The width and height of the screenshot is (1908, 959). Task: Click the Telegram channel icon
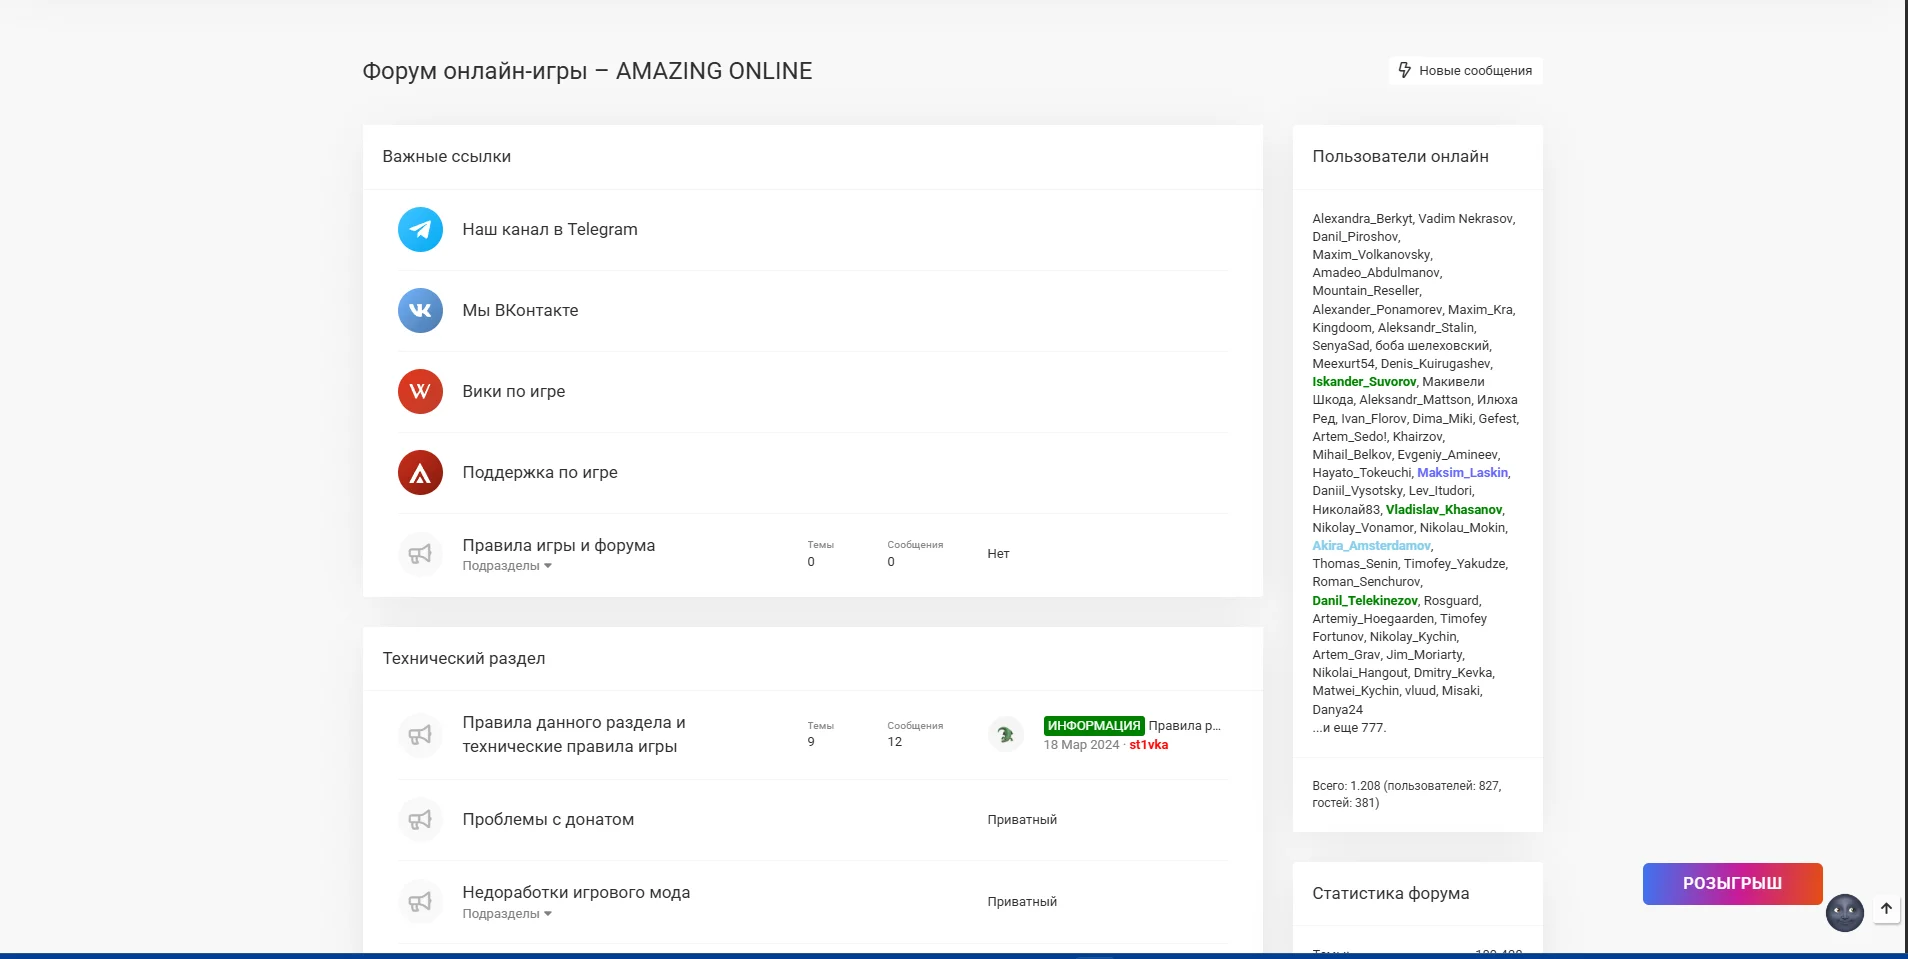click(x=420, y=230)
